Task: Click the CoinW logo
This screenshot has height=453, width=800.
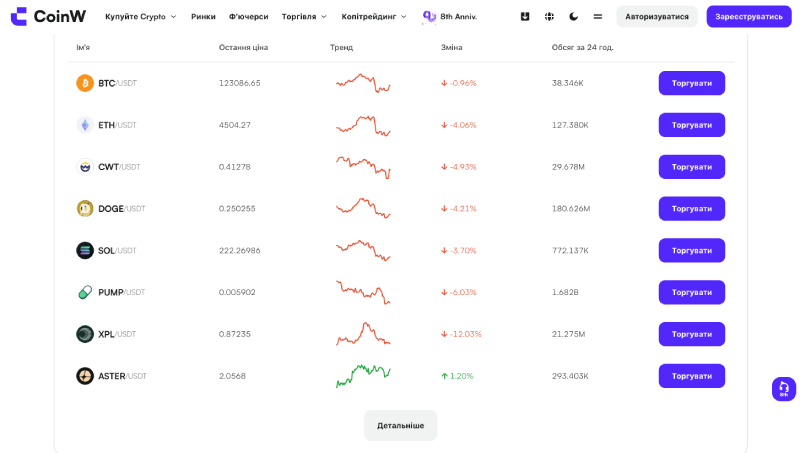Action: (48, 16)
